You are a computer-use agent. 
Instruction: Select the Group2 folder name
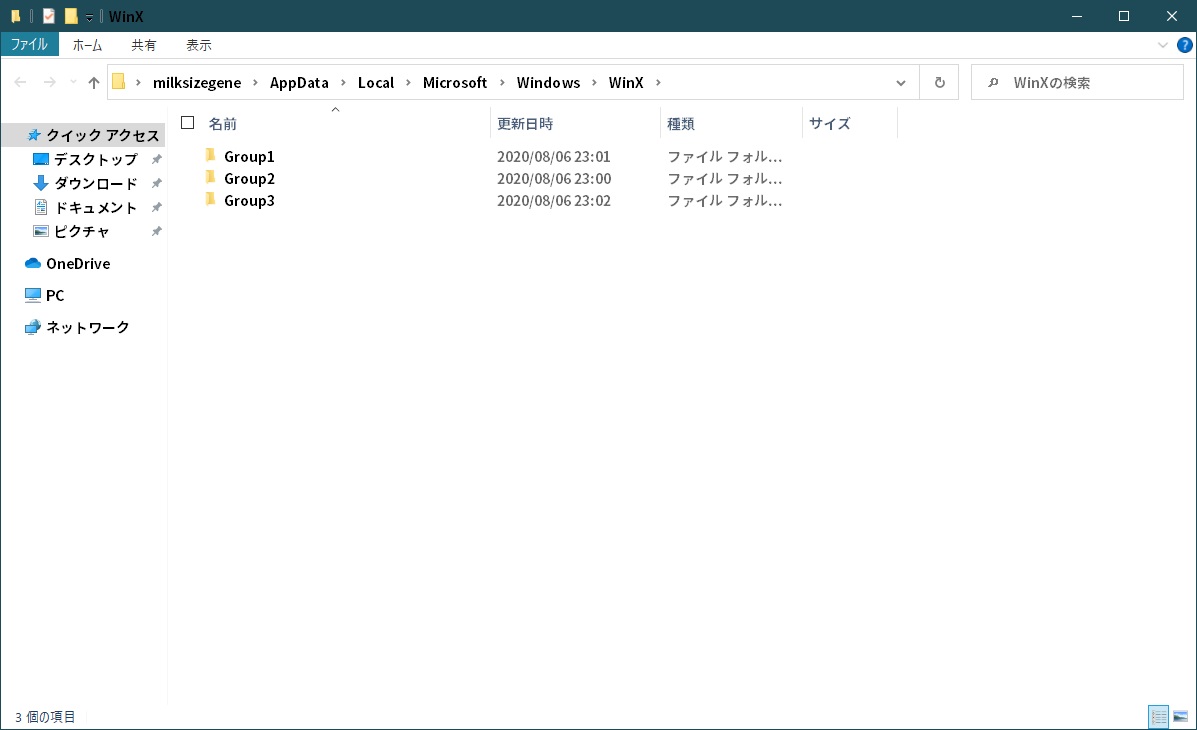(249, 179)
